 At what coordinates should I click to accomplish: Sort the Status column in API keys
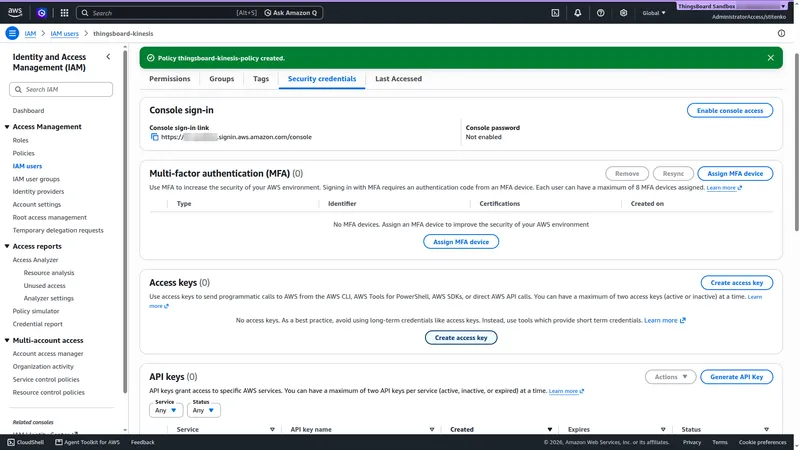tap(766, 429)
